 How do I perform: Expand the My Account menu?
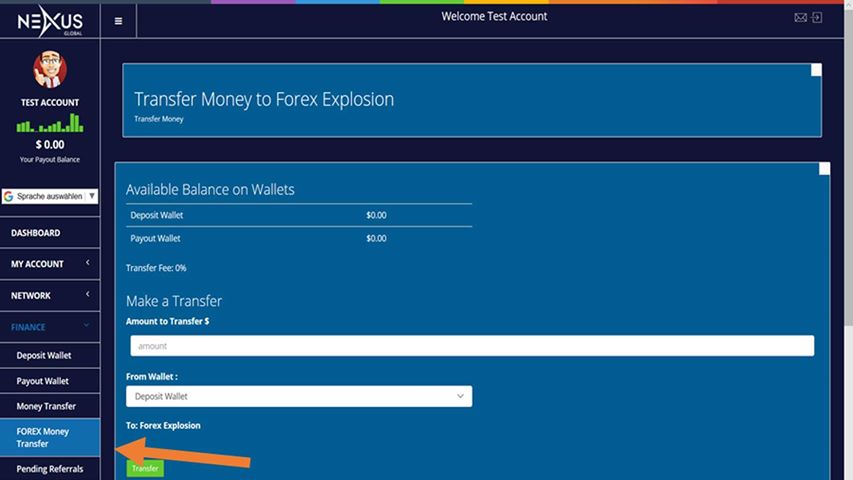pyautogui.click(x=50, y=264)
